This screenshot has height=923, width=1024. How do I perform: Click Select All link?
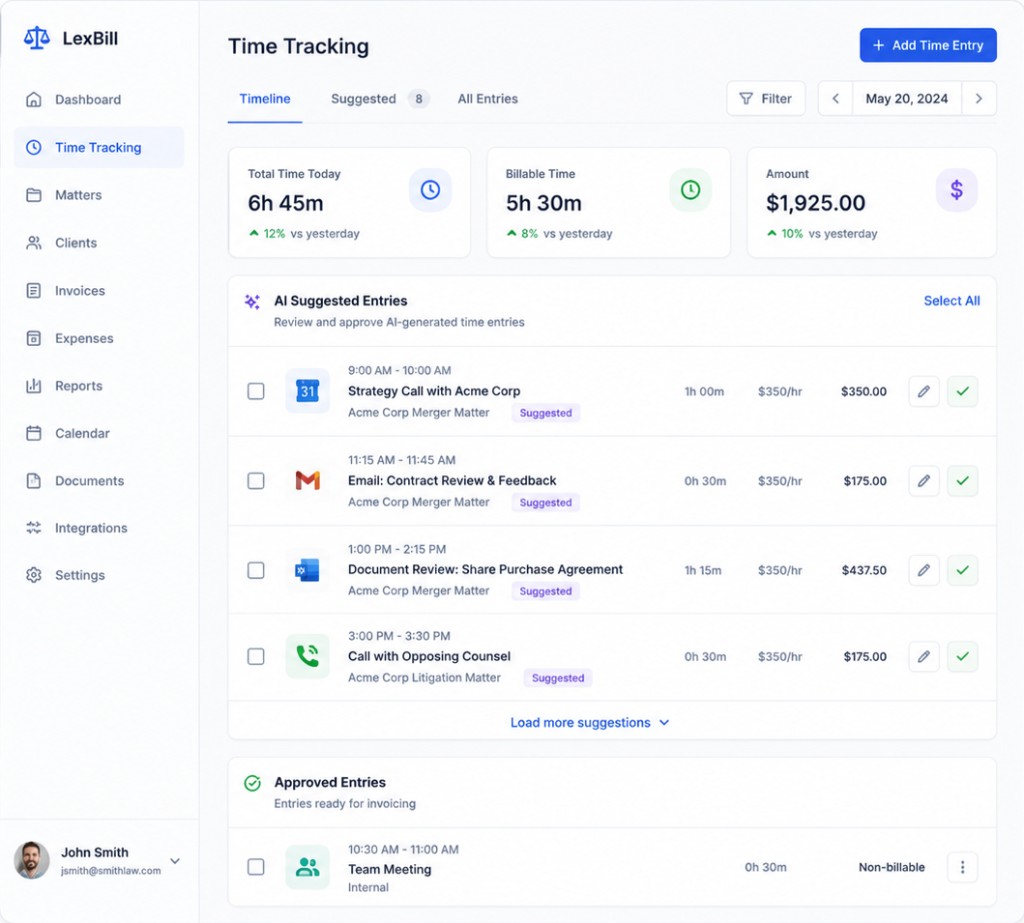pos(952,300)
